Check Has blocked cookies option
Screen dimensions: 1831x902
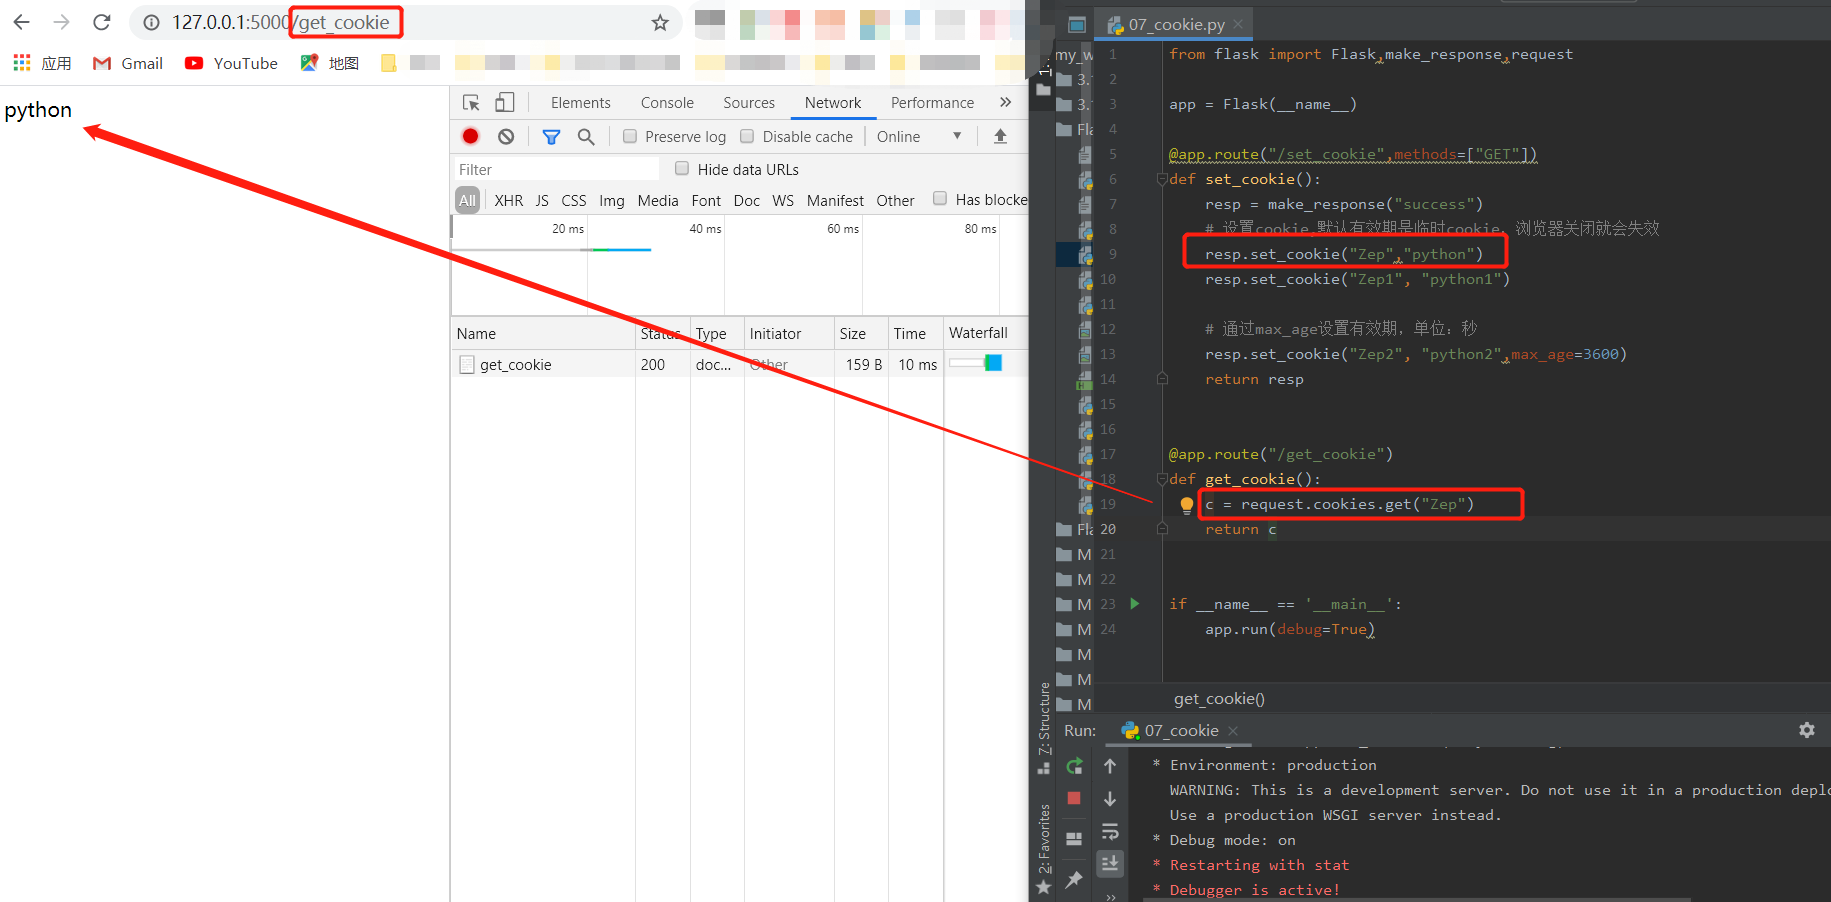click(x=940, y=199)
